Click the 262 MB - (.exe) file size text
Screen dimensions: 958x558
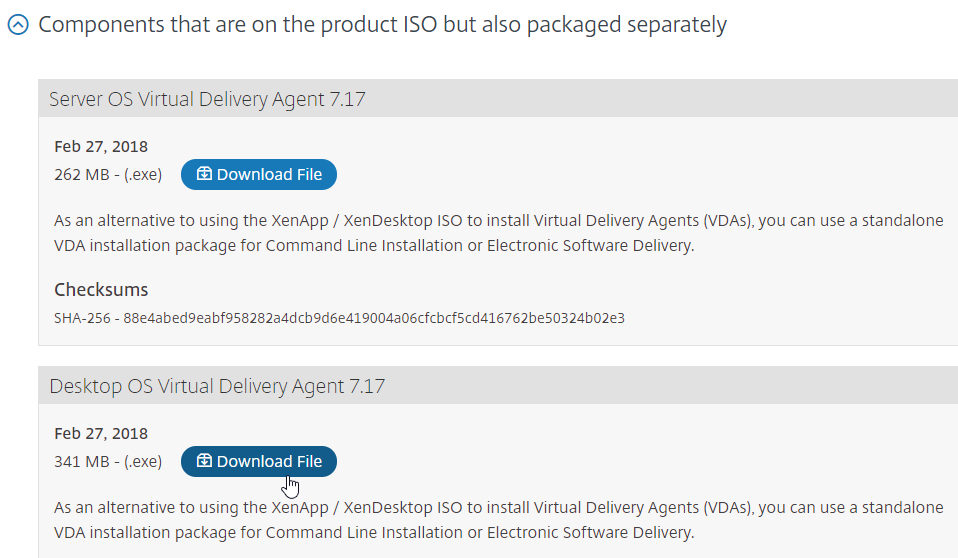pos(108,175)
